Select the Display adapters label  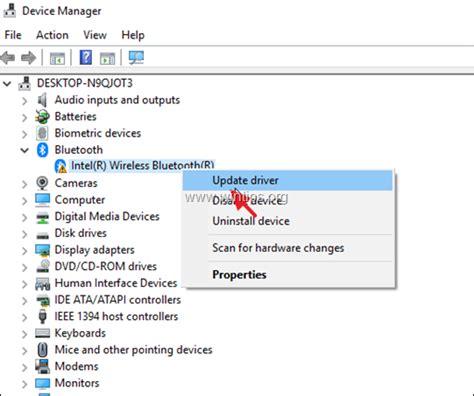tap(95, 250)
